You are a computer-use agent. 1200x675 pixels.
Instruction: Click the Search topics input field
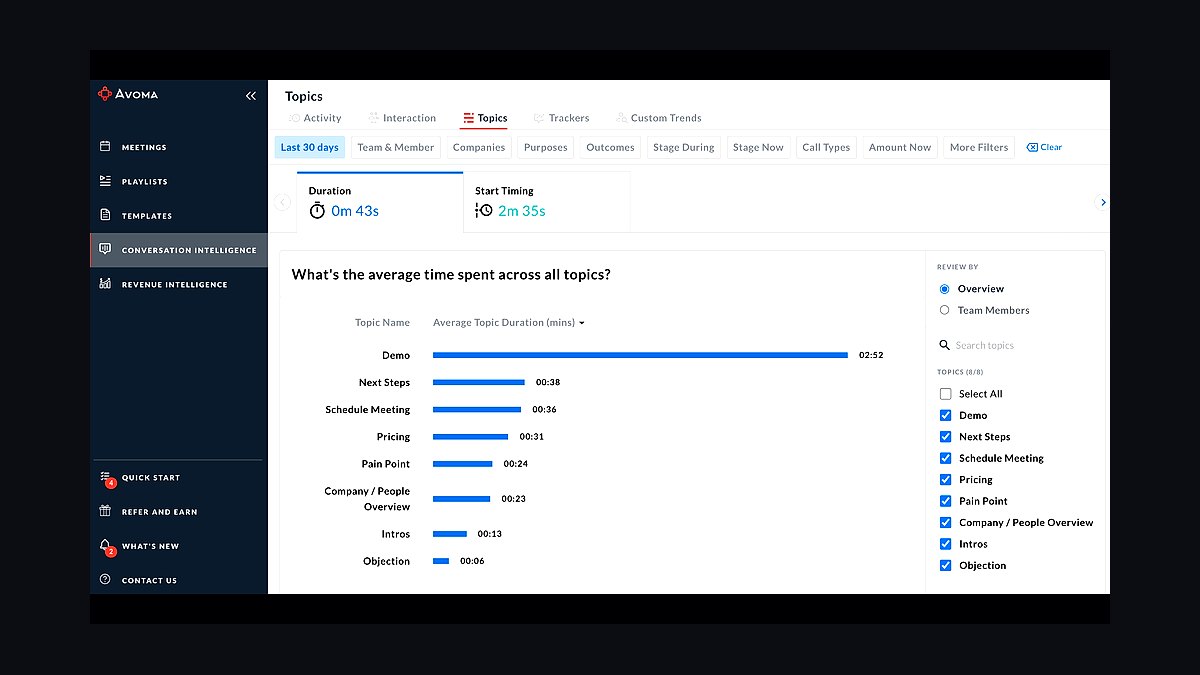pyautogui.click(x=1015, y=345)
